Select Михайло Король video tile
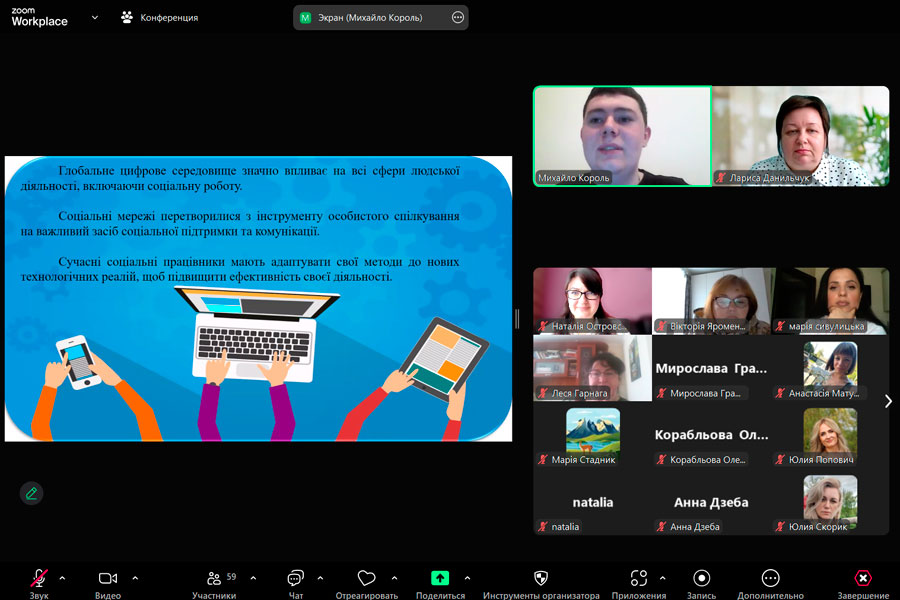Screen dimensions: 900x600 click(x=622, y=136)
